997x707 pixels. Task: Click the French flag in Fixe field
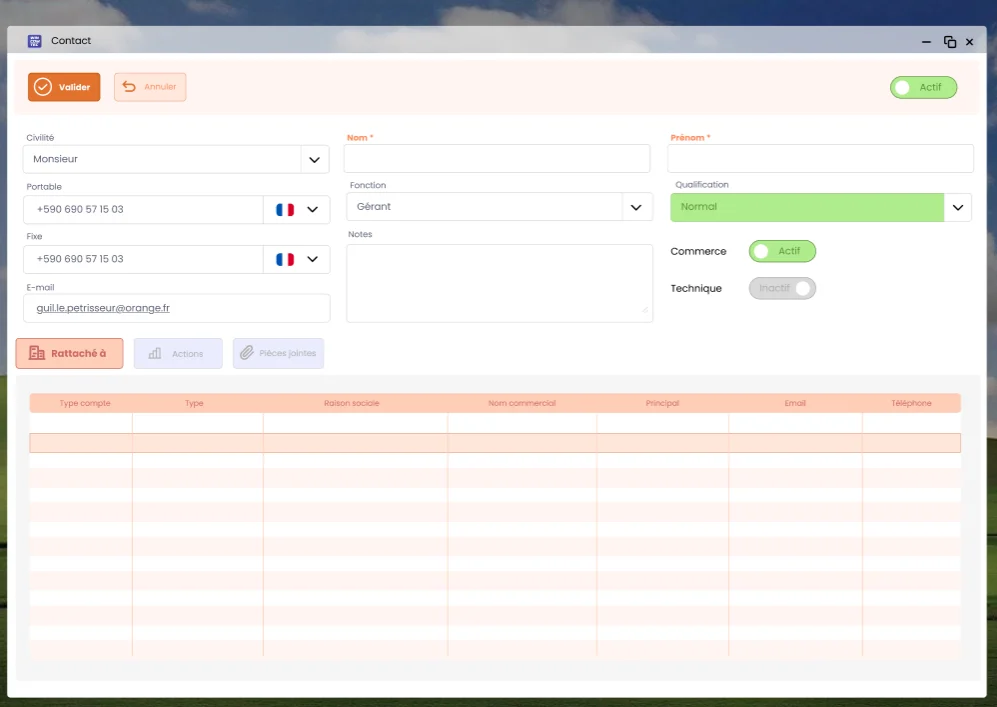285,259
